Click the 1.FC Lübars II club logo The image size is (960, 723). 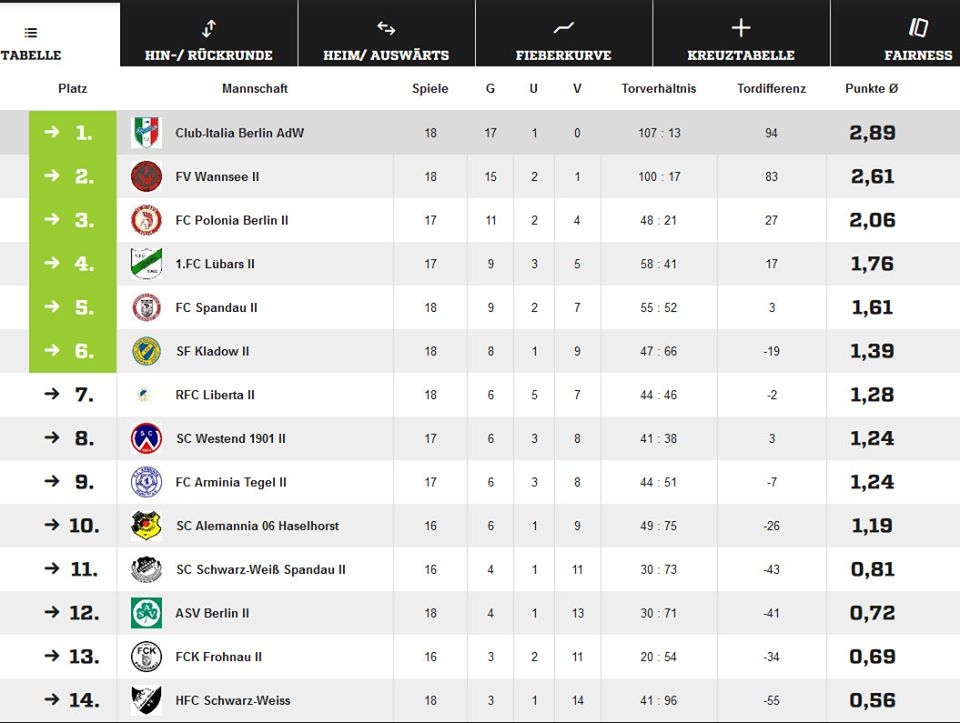point(146,264)
